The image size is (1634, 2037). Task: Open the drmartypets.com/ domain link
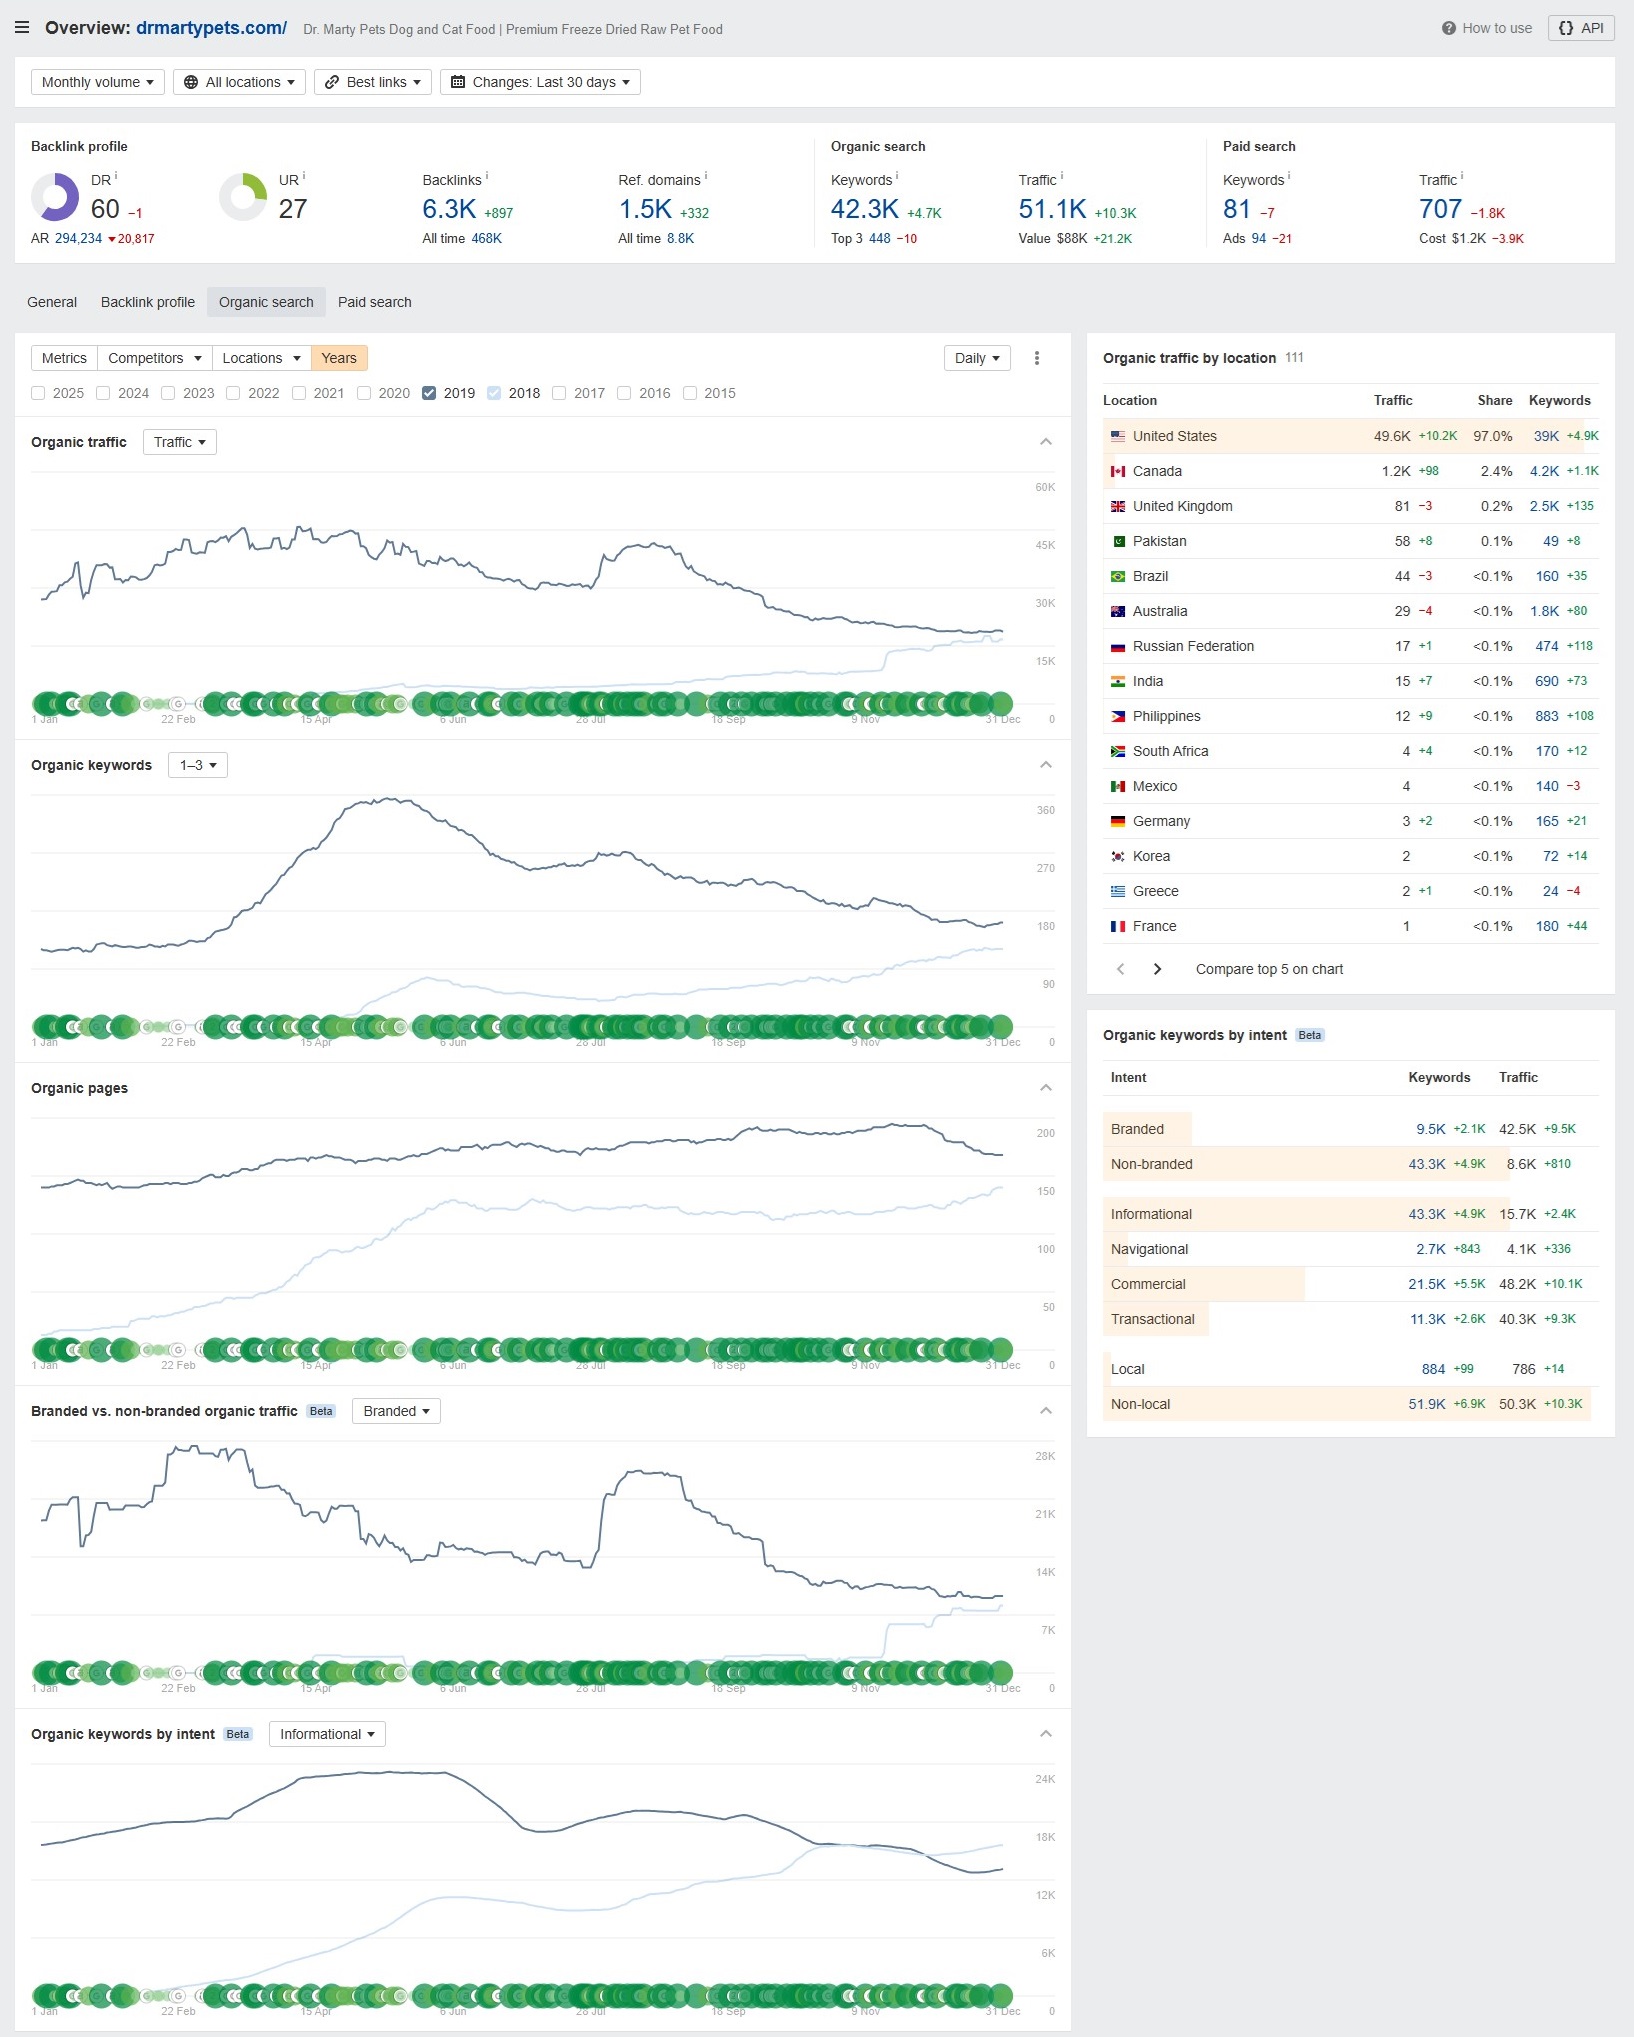coord(211,28)
